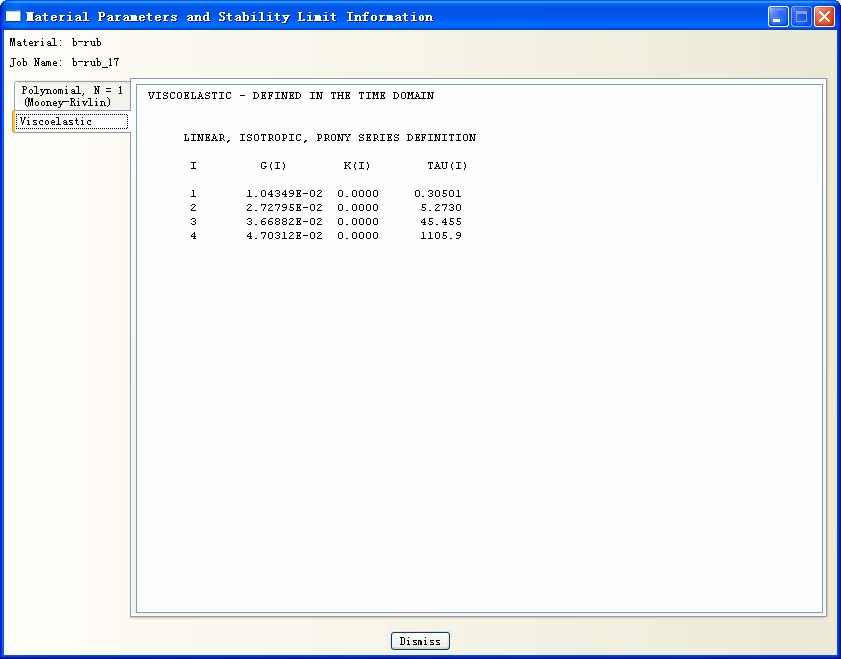Click the G value 4.70312E-02
This screenshot has height=659, width=841.
click(284, 236)
